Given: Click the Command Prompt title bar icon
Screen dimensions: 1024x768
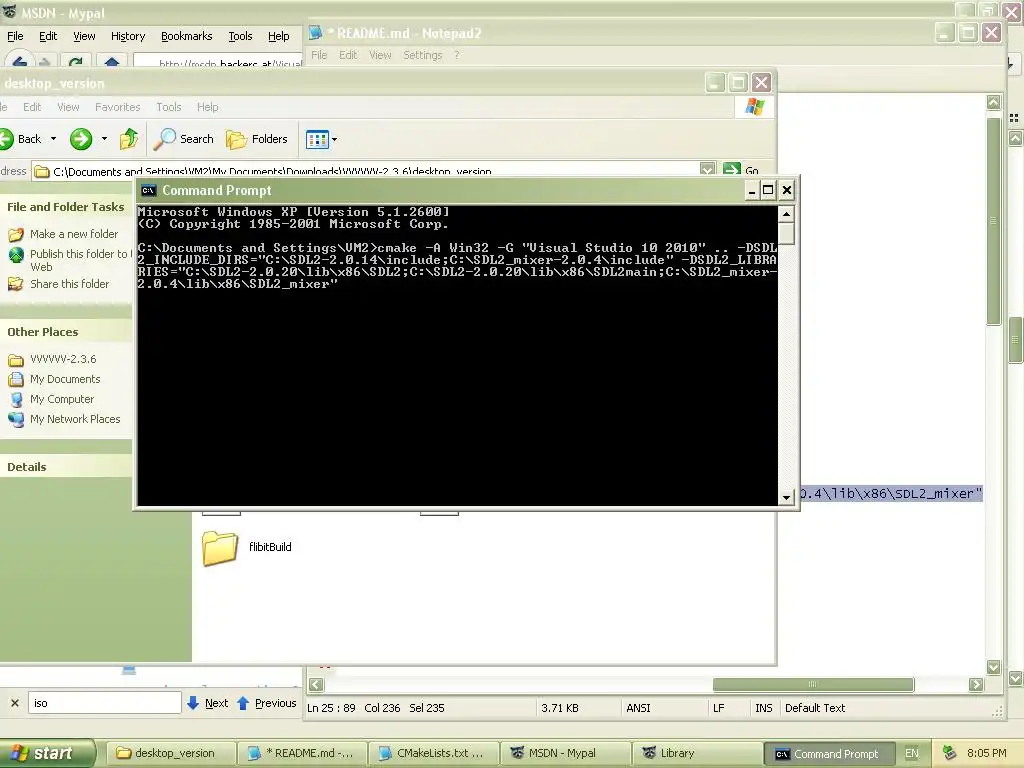Looking at the screenshot, I should (148, 190).
